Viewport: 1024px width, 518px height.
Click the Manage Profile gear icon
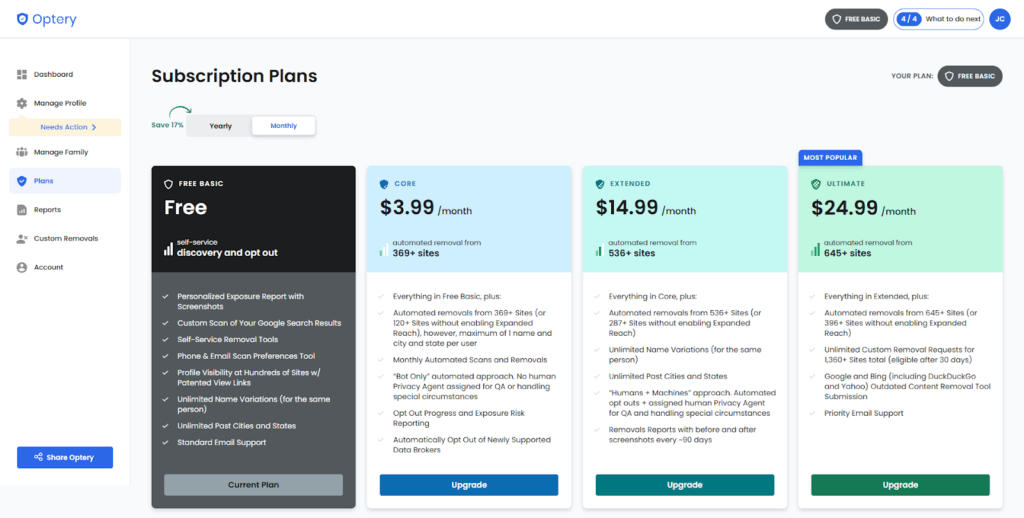point(22,103)
